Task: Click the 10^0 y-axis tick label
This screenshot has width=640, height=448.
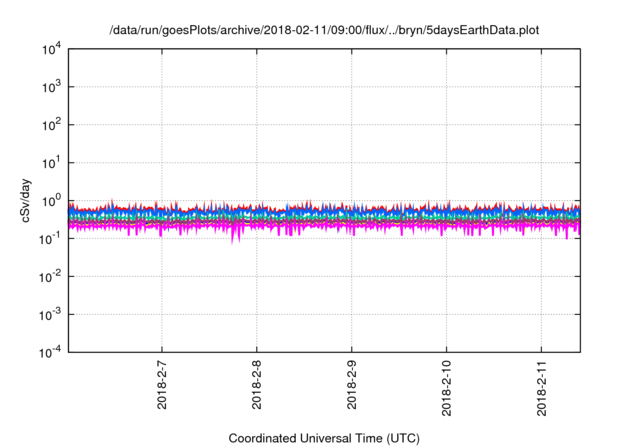Action: pyautogui.click(x=51, y=201)
